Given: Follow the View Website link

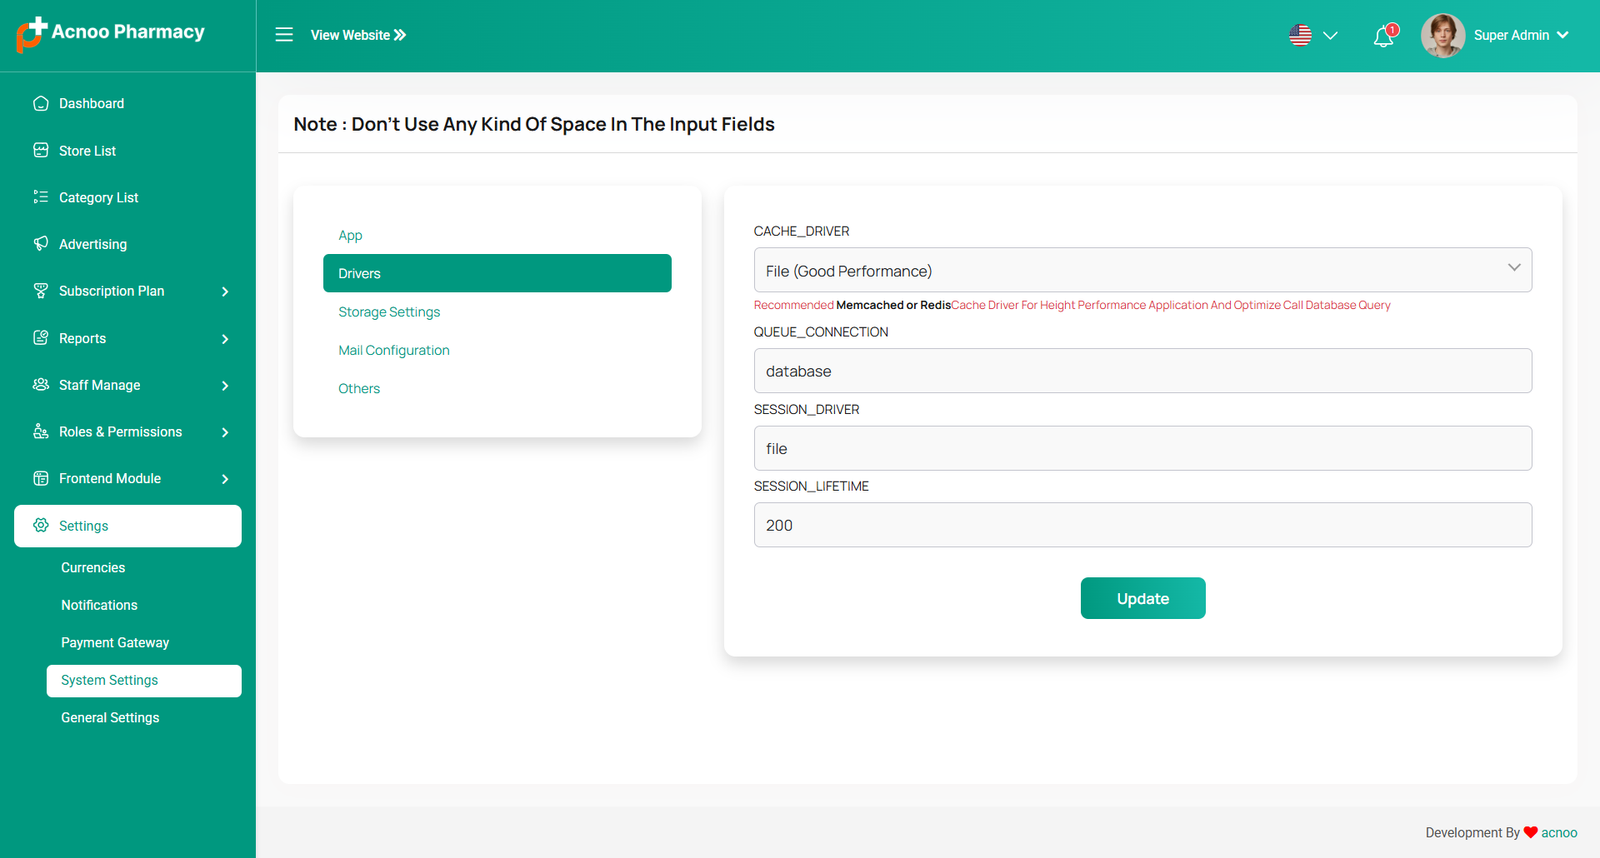Looking at the screenshot, I should pyautogui.click(x=358, y=35).
